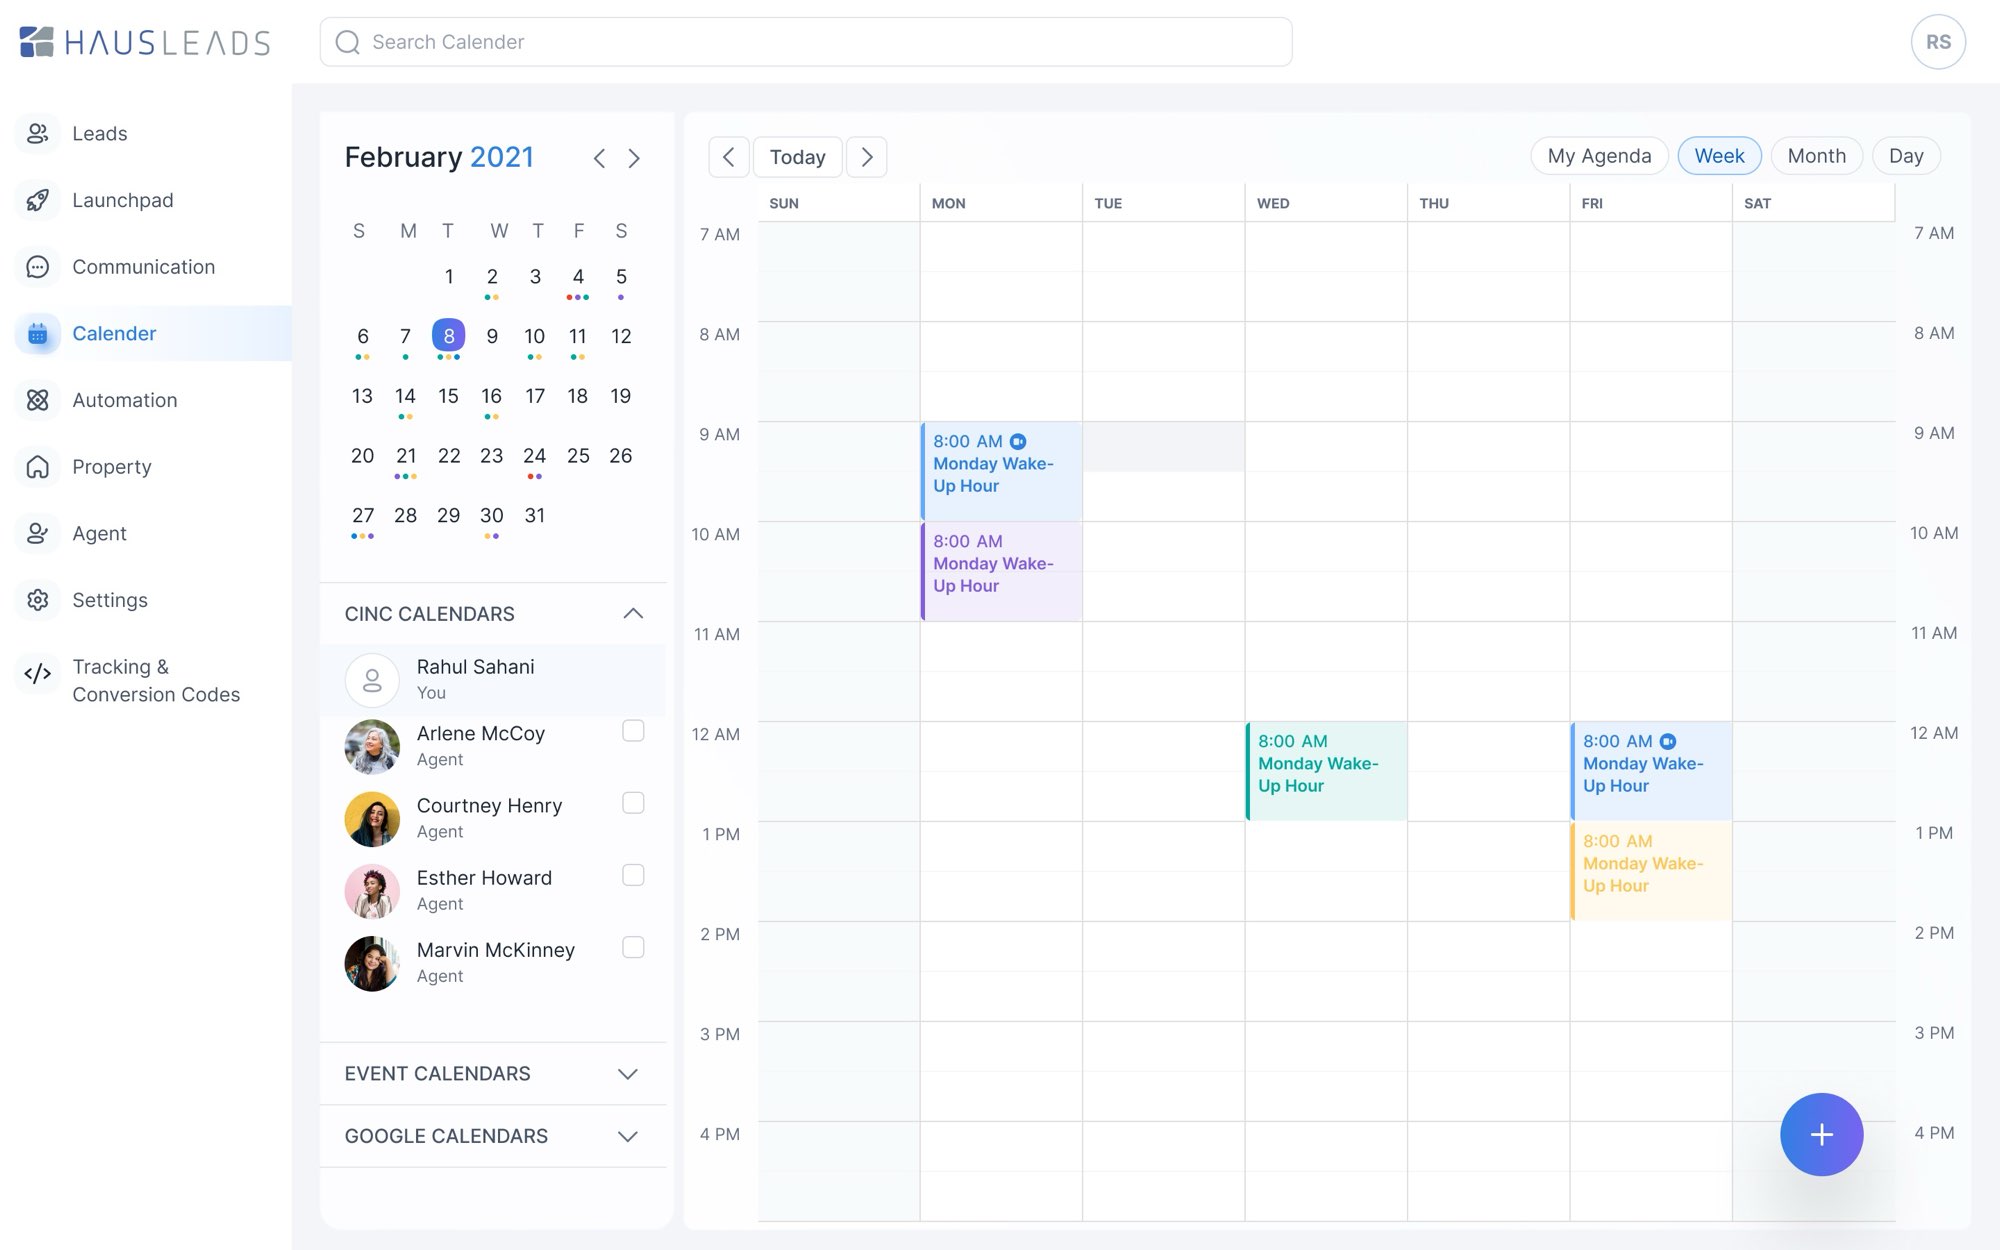Select Rahul Sahani calendar row
The image size is (2000, 1250).
pos(493,680)
